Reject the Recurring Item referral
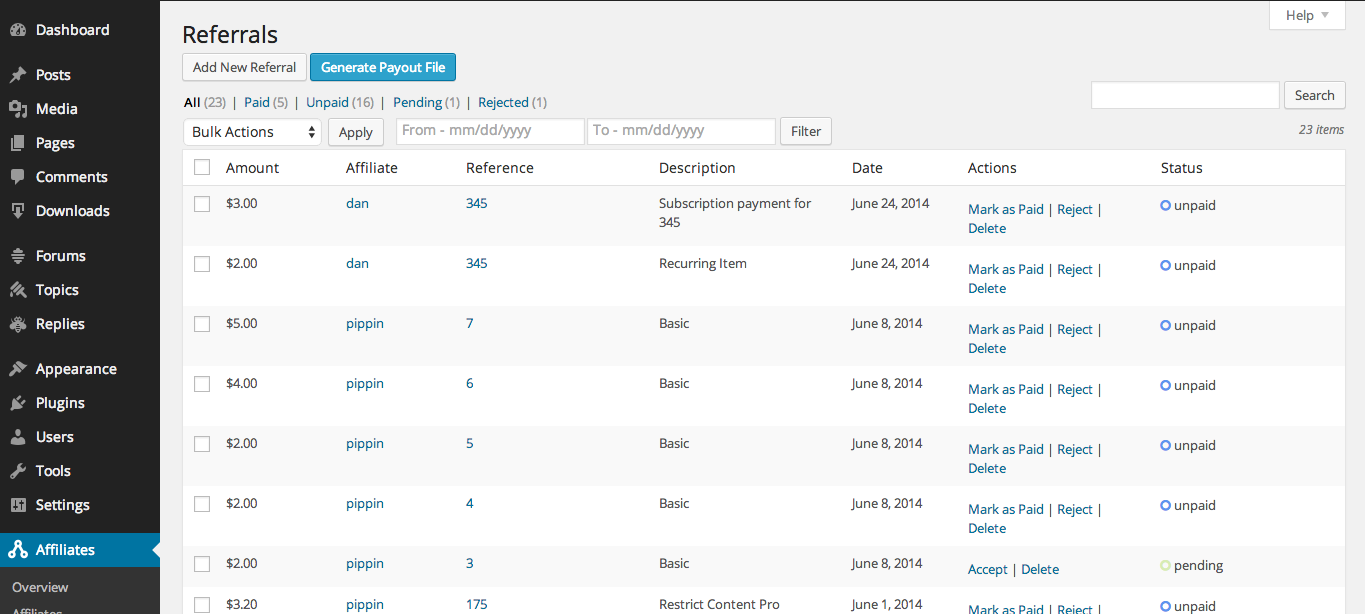The image size is (1365, 614). (x=1075, y=269)
